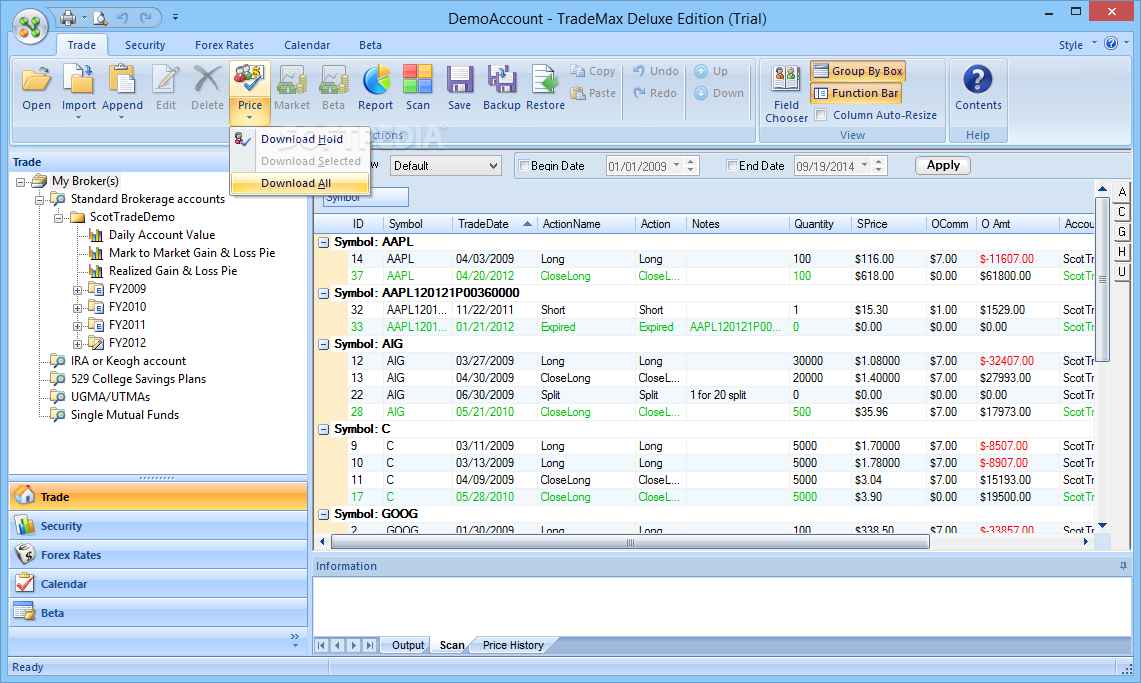Click the Scan icon in ribbon
This screenshot has width=1141, height=683.
(x=418, y=80)
